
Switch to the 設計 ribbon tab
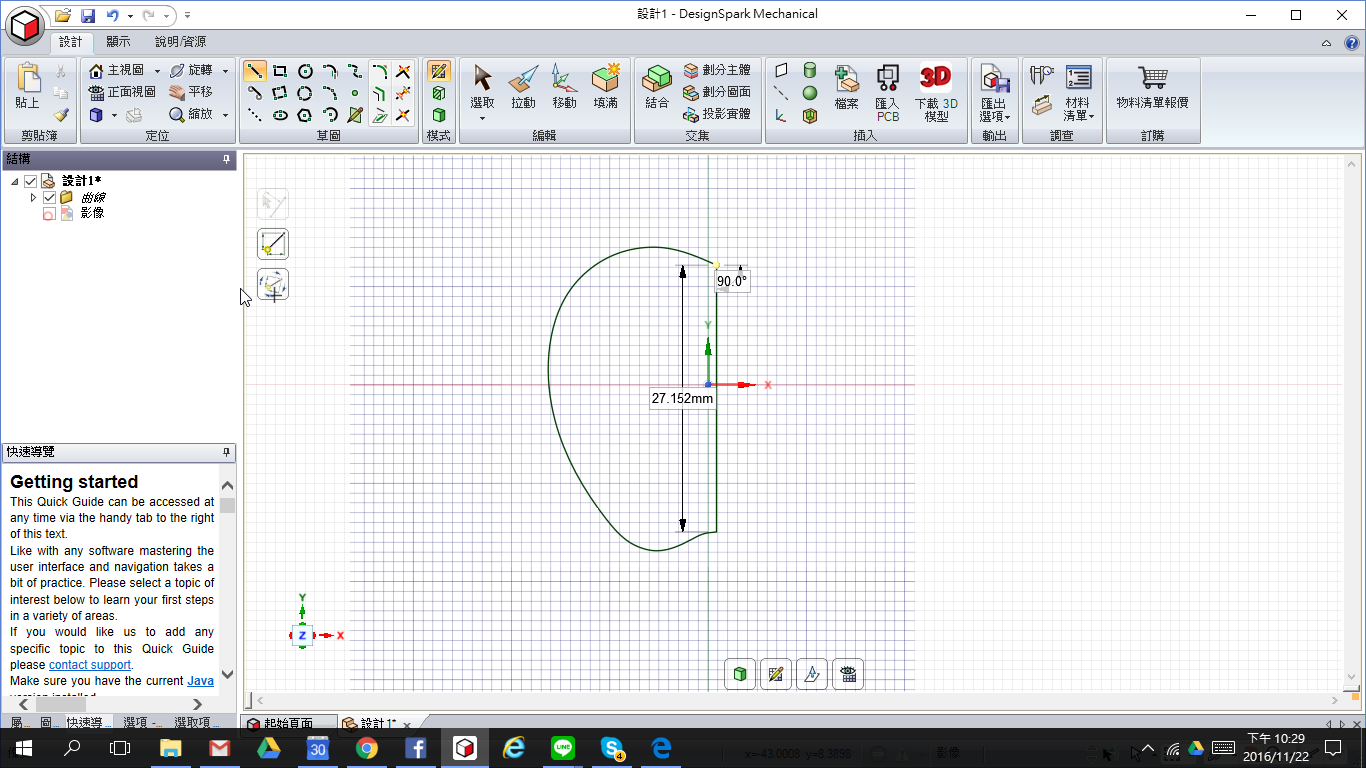coord(71,42)
